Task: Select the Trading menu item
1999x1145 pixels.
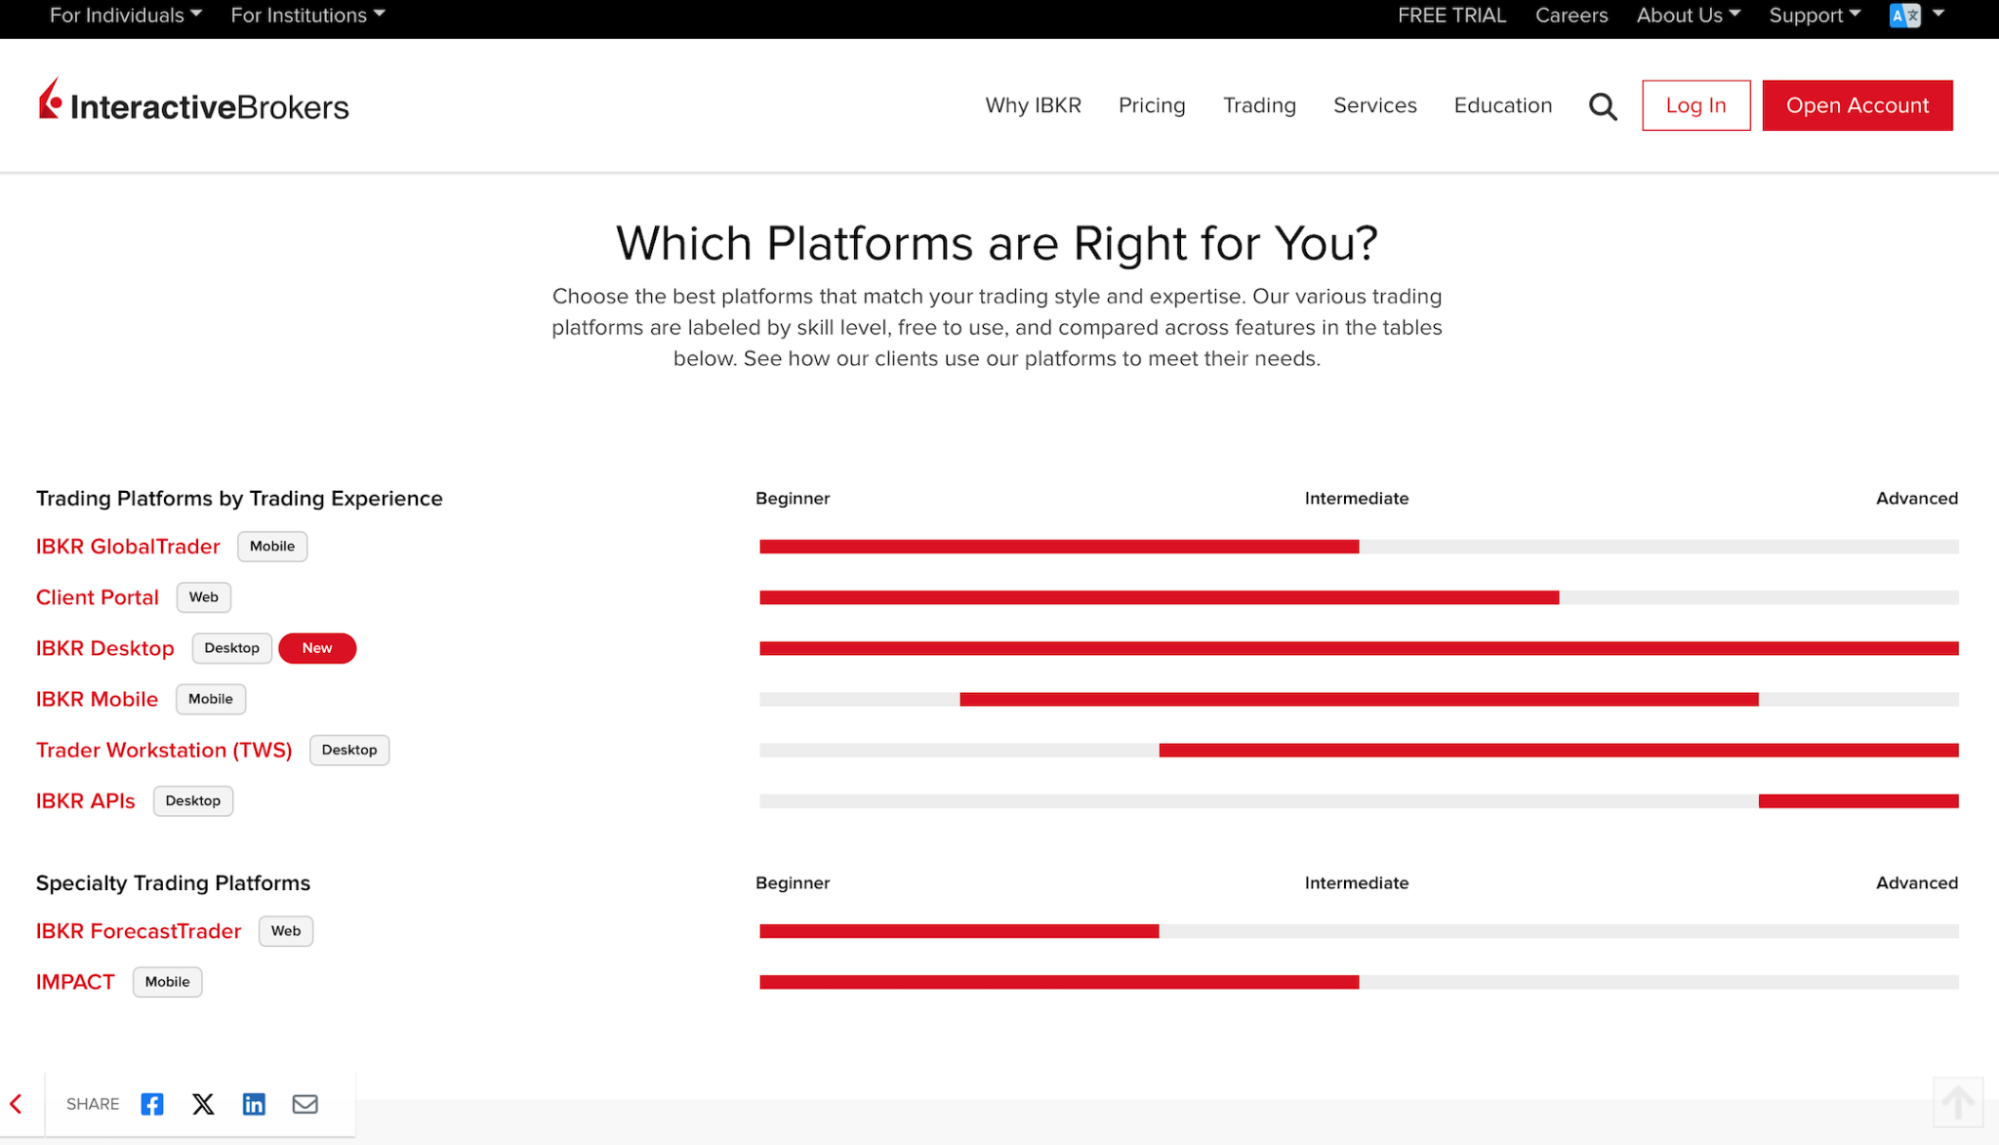Action: (x=1259, y=104)
